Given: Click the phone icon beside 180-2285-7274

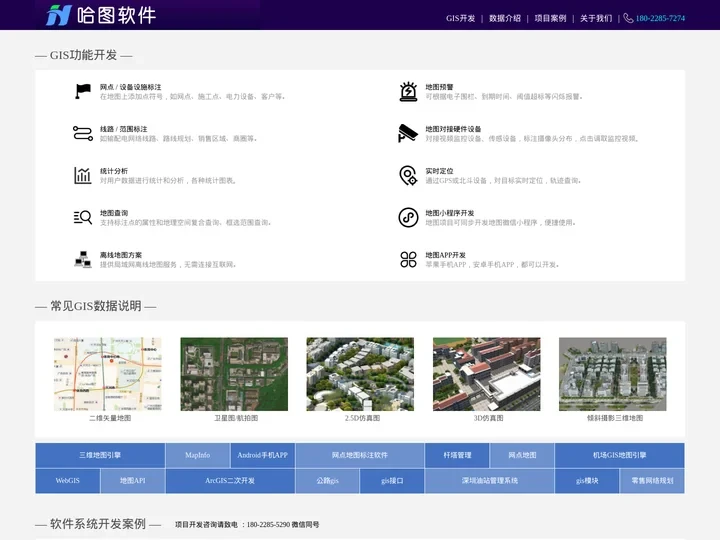Looking at the screenshot, I should click(x=628, y=18).
